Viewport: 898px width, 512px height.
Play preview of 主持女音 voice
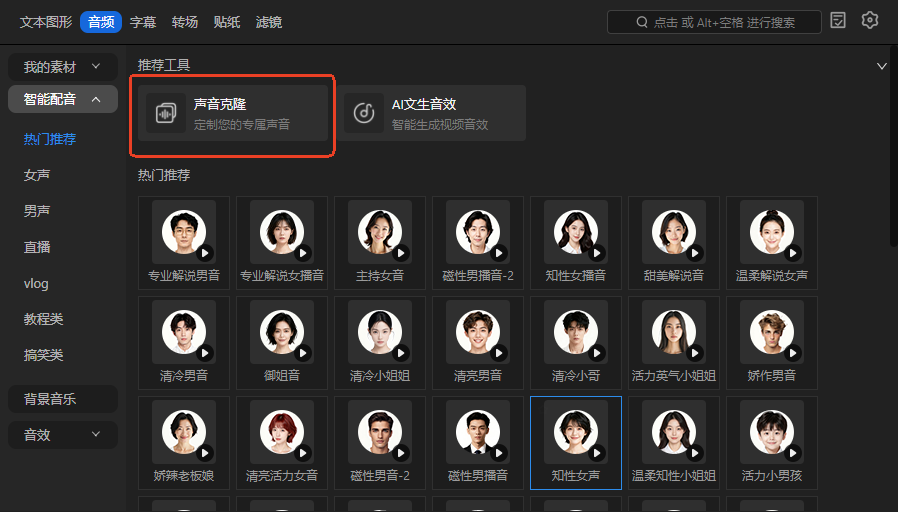pyautogui.click(x=401, y=253)
